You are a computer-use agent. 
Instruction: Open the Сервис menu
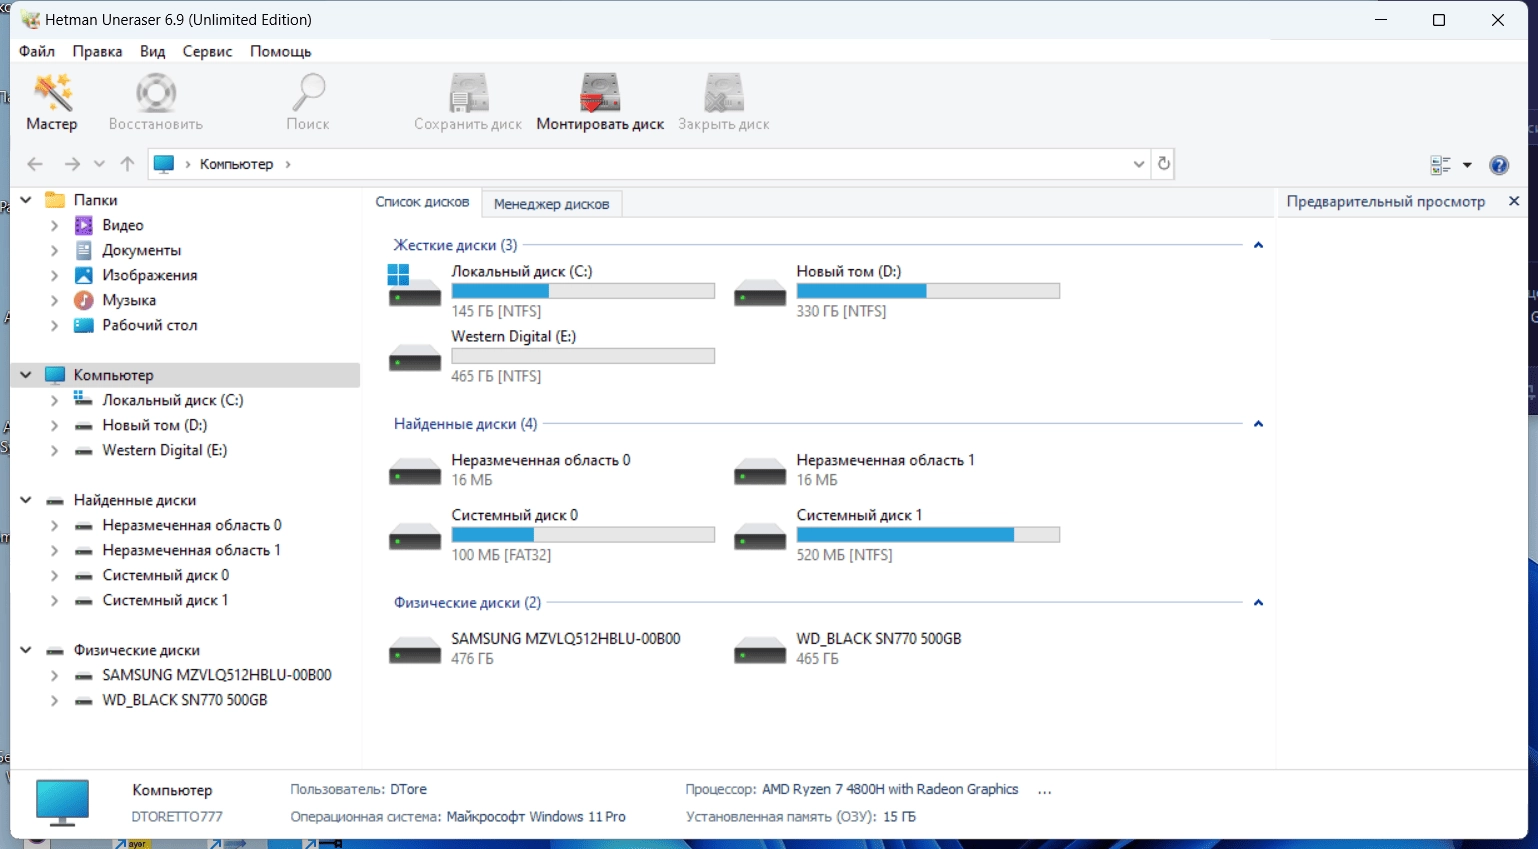(x=207, y=51)
